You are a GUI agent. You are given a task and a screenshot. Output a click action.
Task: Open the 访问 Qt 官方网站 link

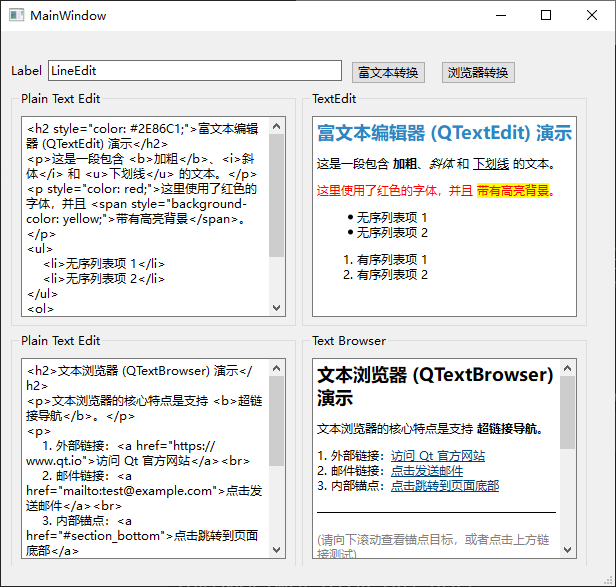[x=438, y=456]
